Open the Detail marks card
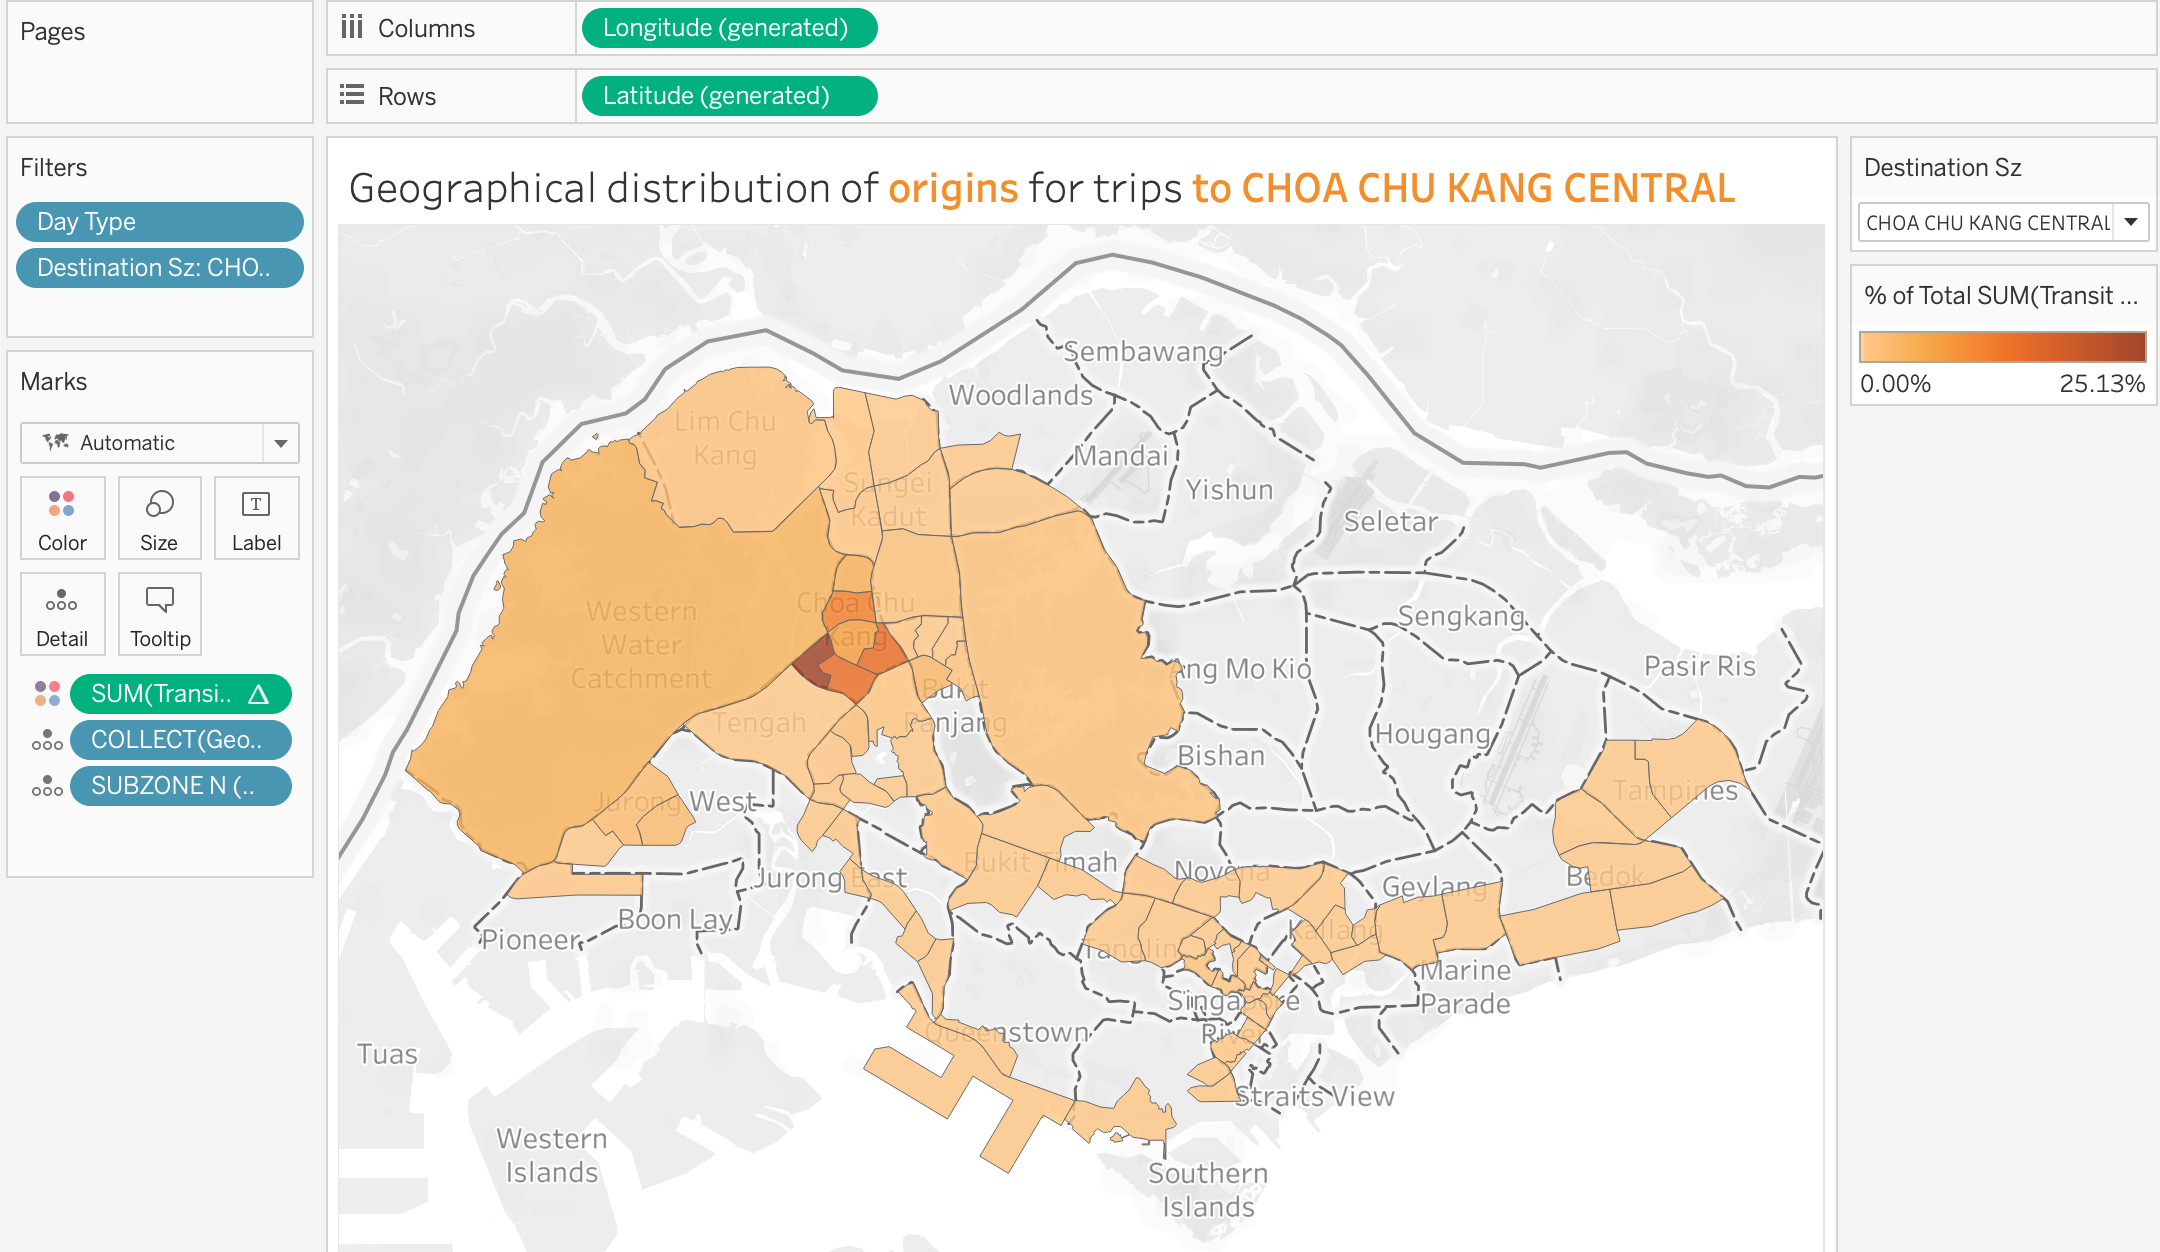 62,614
